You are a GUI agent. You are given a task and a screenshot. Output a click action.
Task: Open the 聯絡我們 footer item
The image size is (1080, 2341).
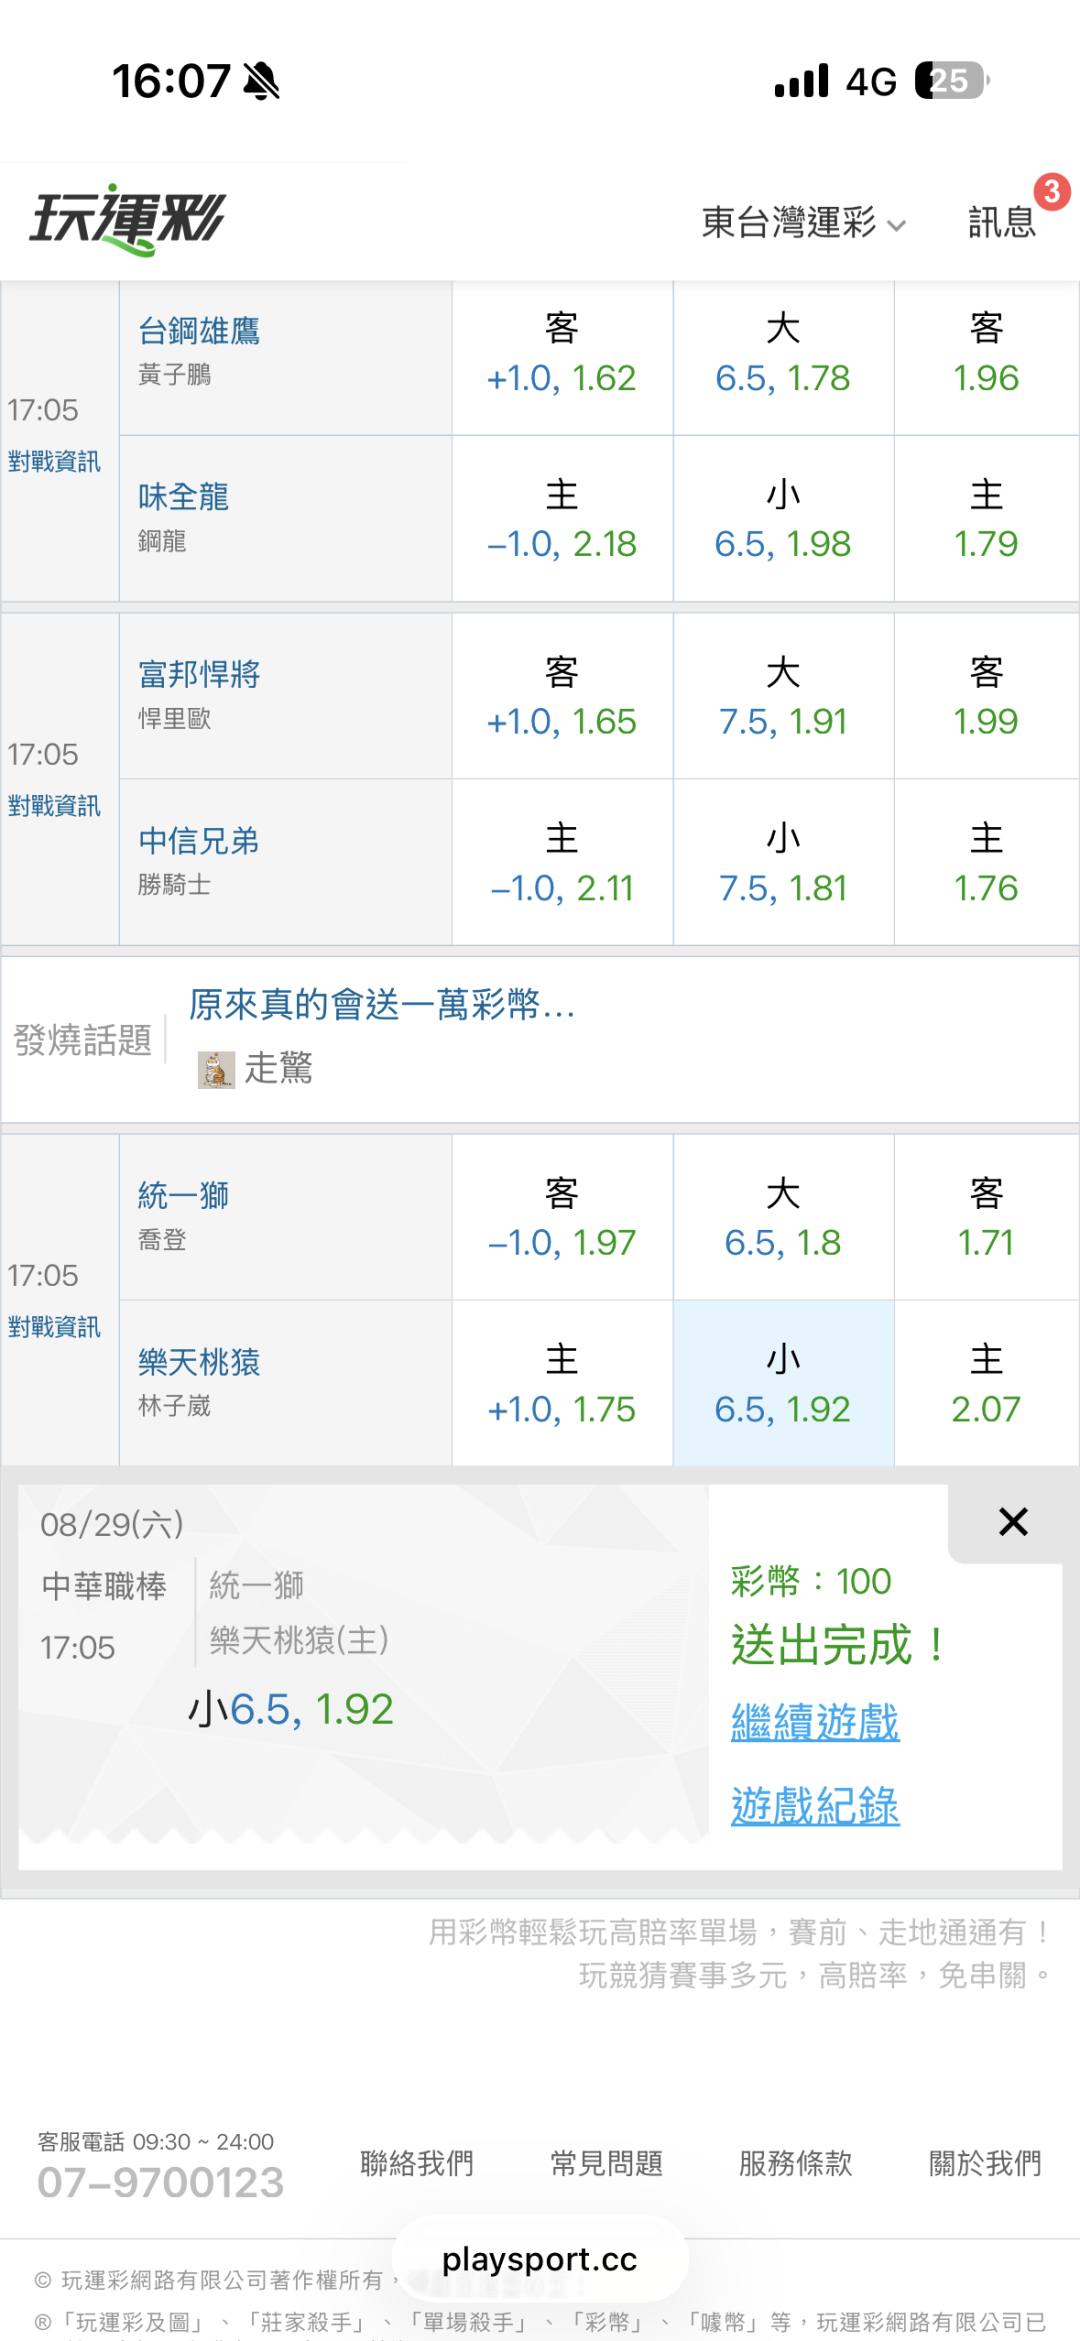pyautogui.click(x=417, y=2163)
